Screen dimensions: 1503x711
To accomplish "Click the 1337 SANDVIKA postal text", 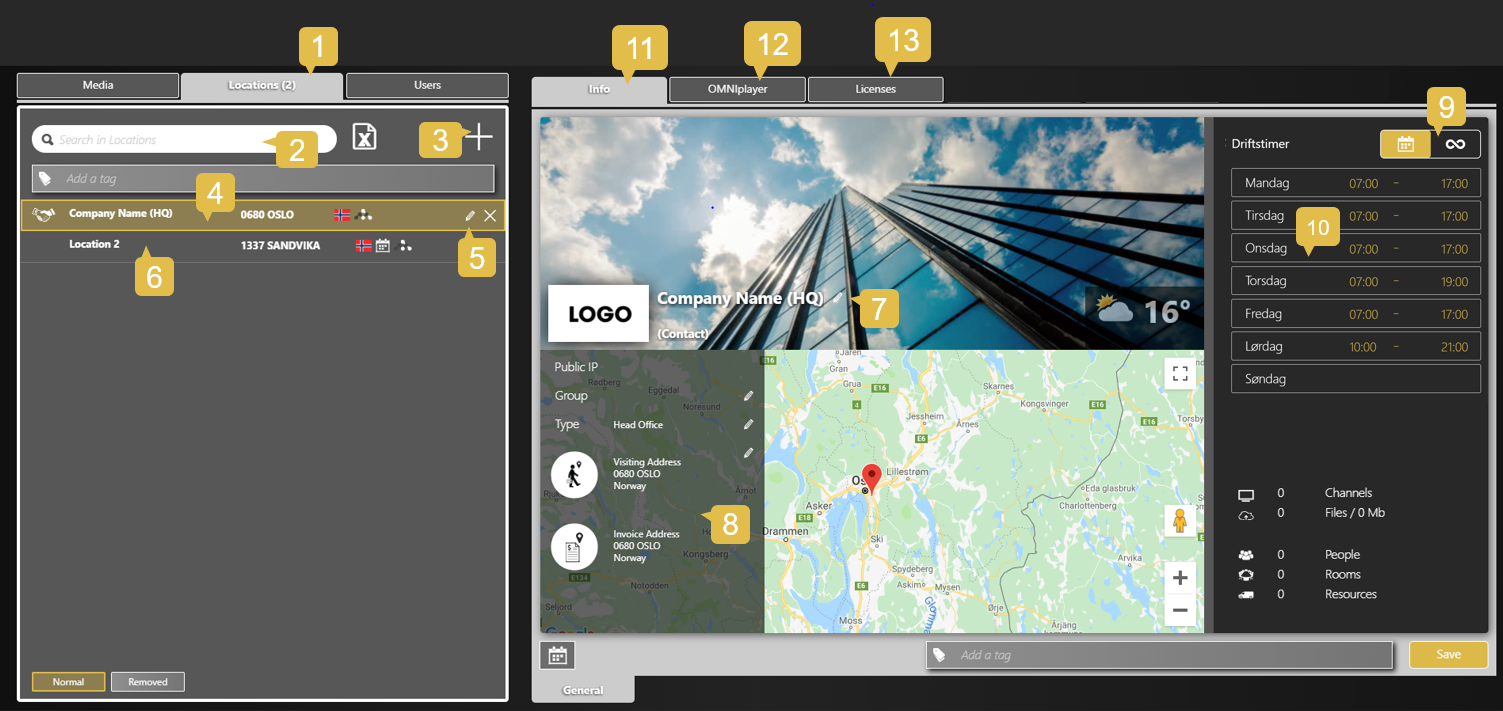I will point(281,245).
